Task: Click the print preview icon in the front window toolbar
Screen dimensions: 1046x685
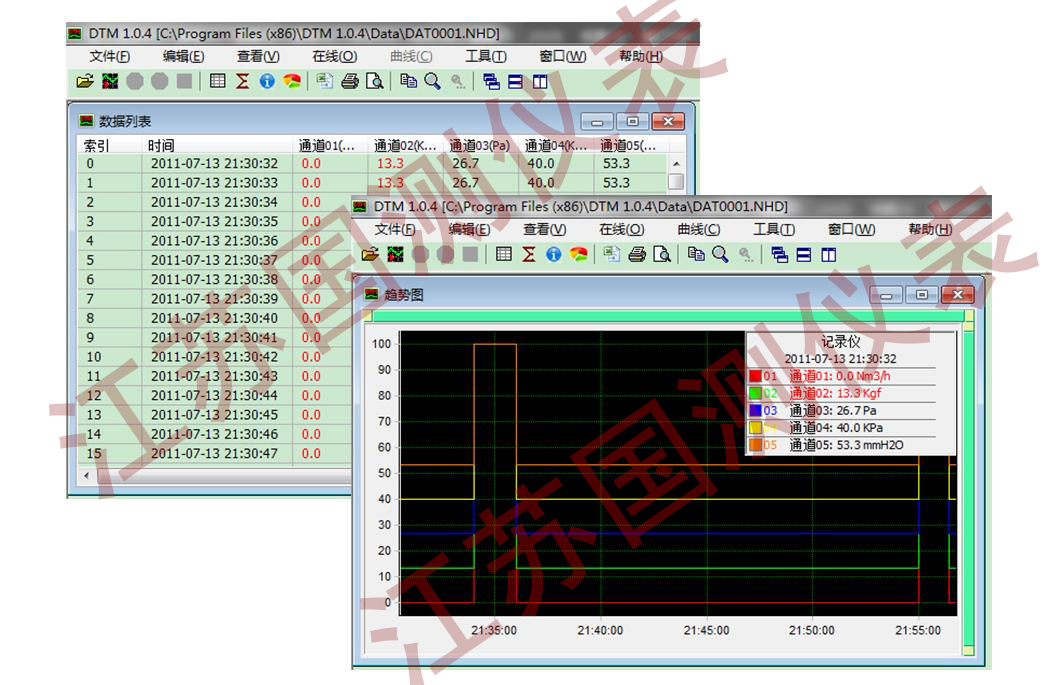Action: 662,254
